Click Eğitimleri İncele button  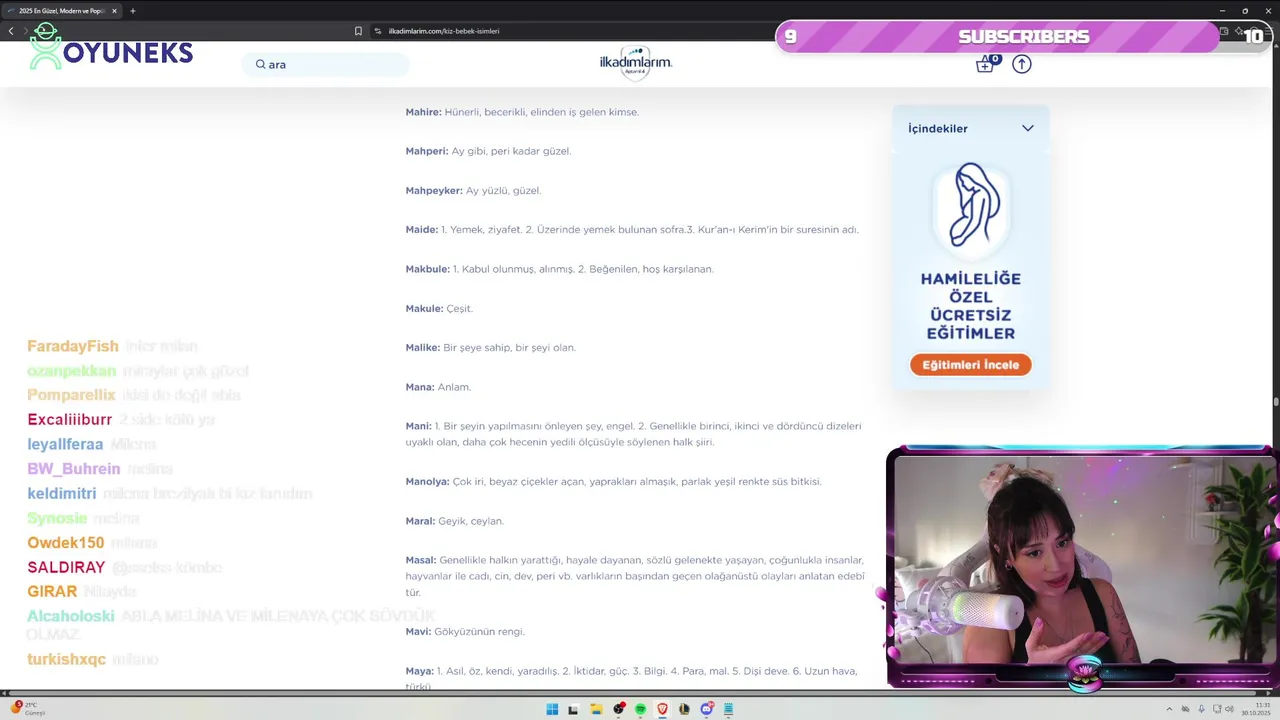coord(970,365)
